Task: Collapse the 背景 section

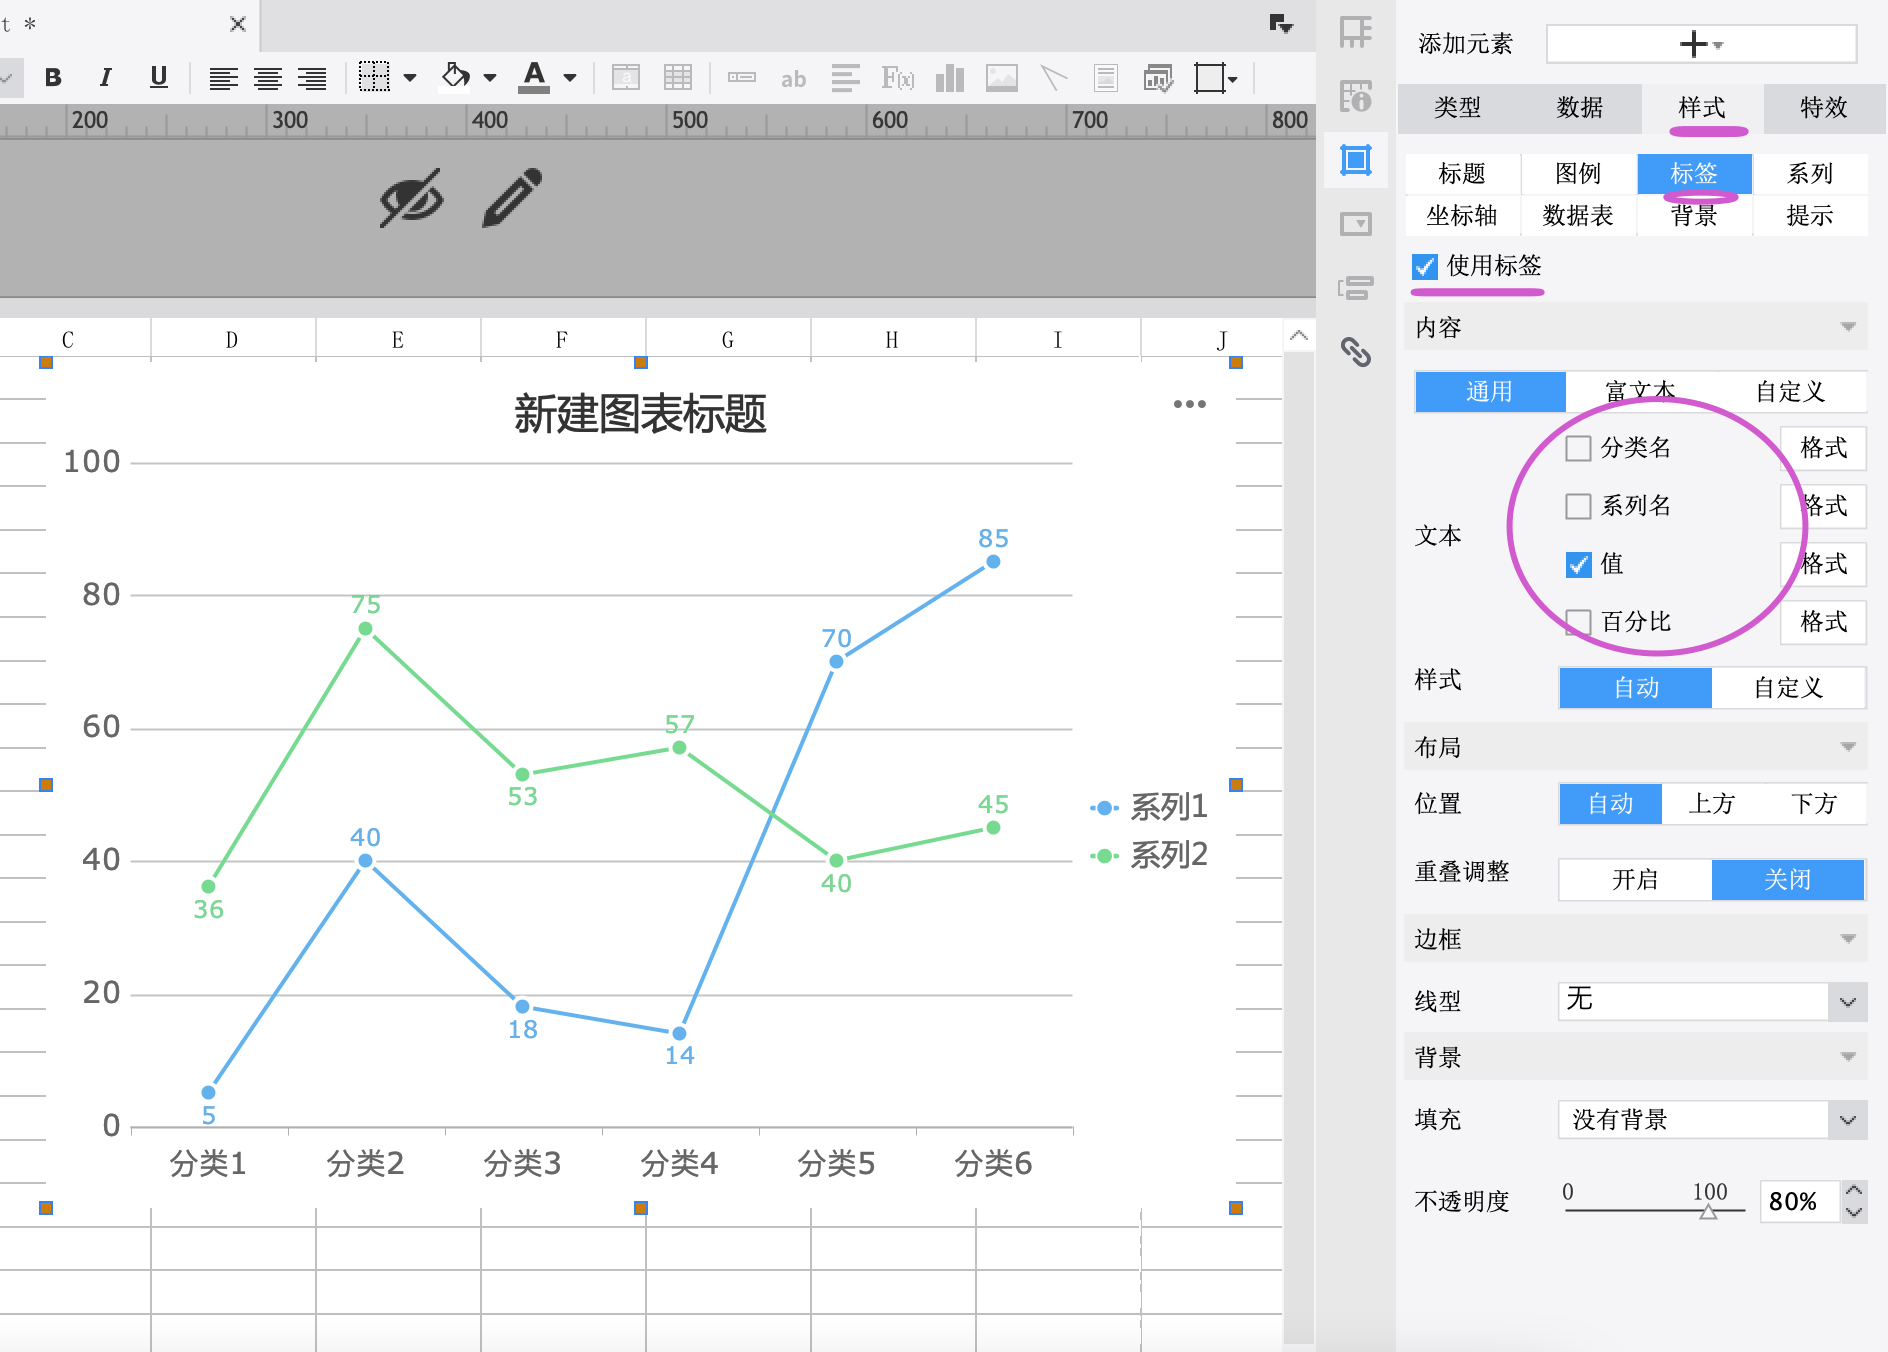Action: [1636, 1057]
